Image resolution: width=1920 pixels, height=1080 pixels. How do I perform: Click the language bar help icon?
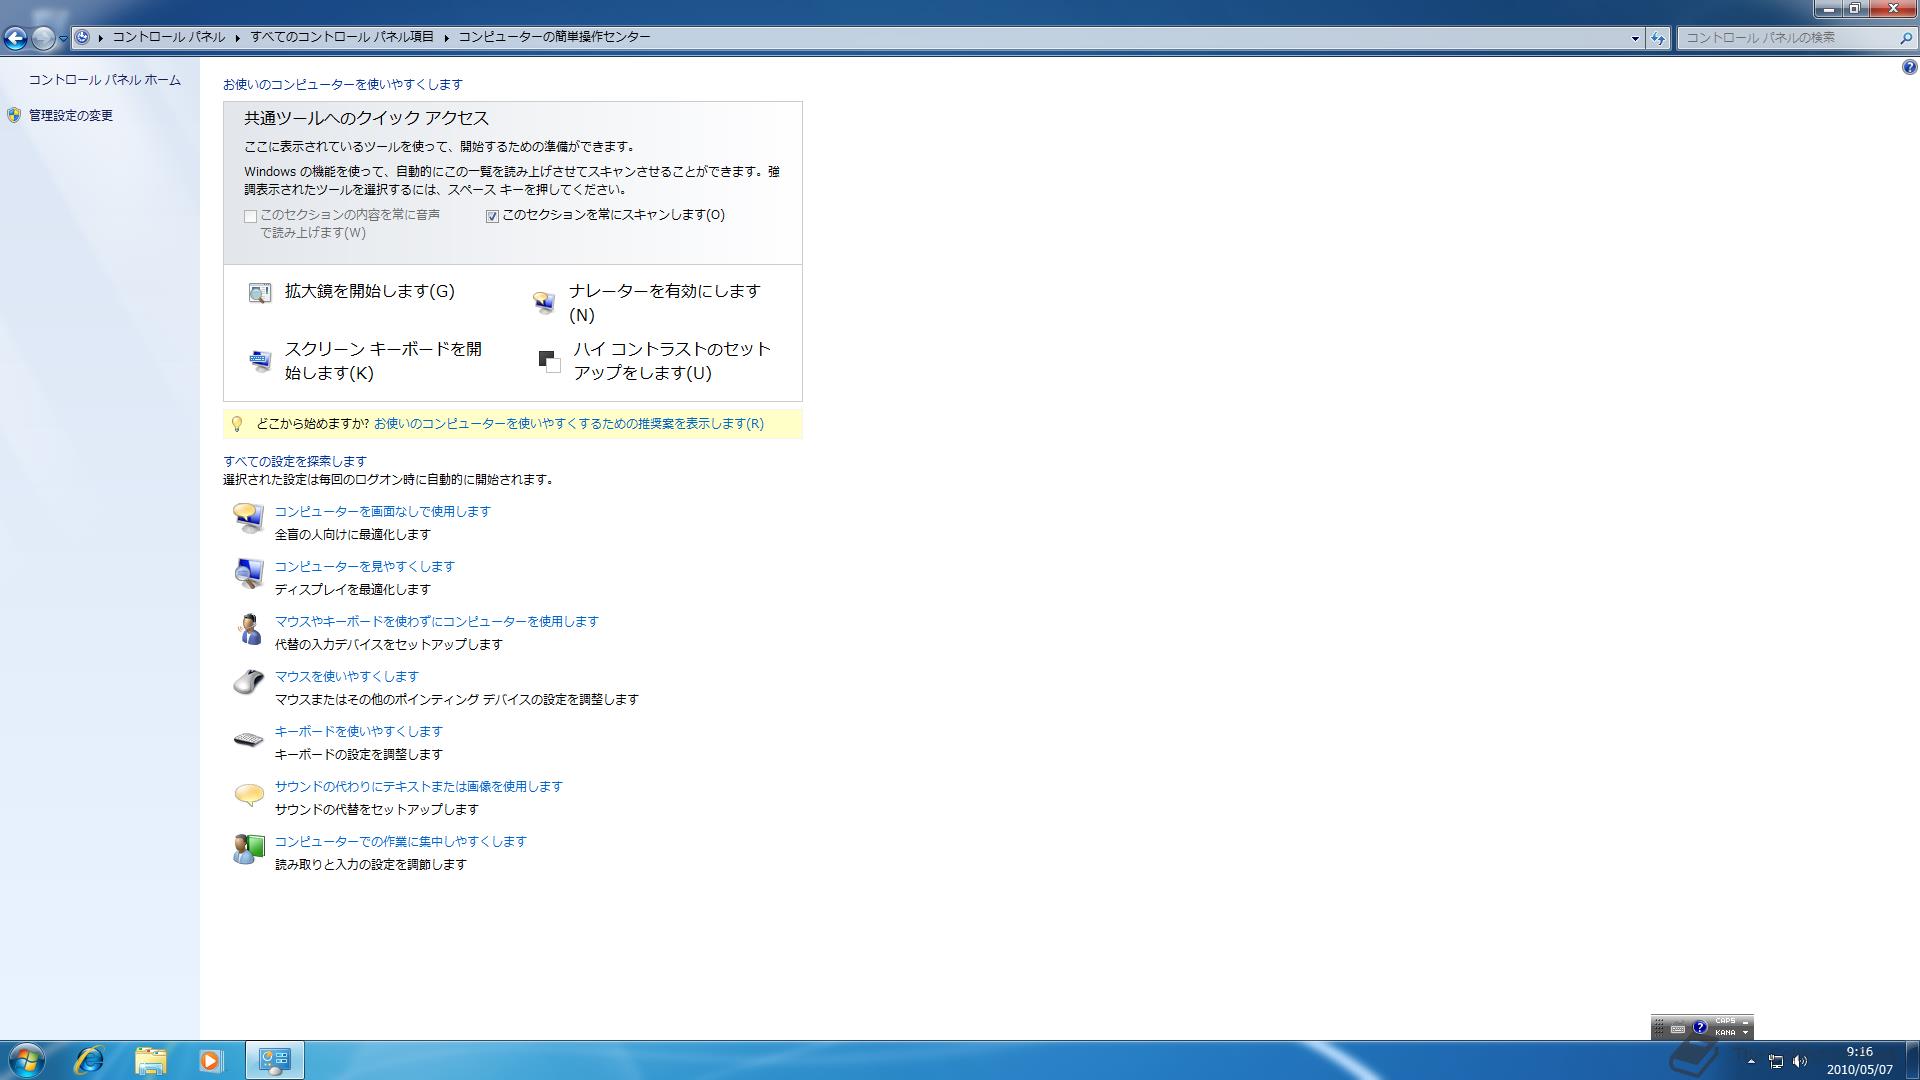pyautogui.click(x=1700, y=1027)
